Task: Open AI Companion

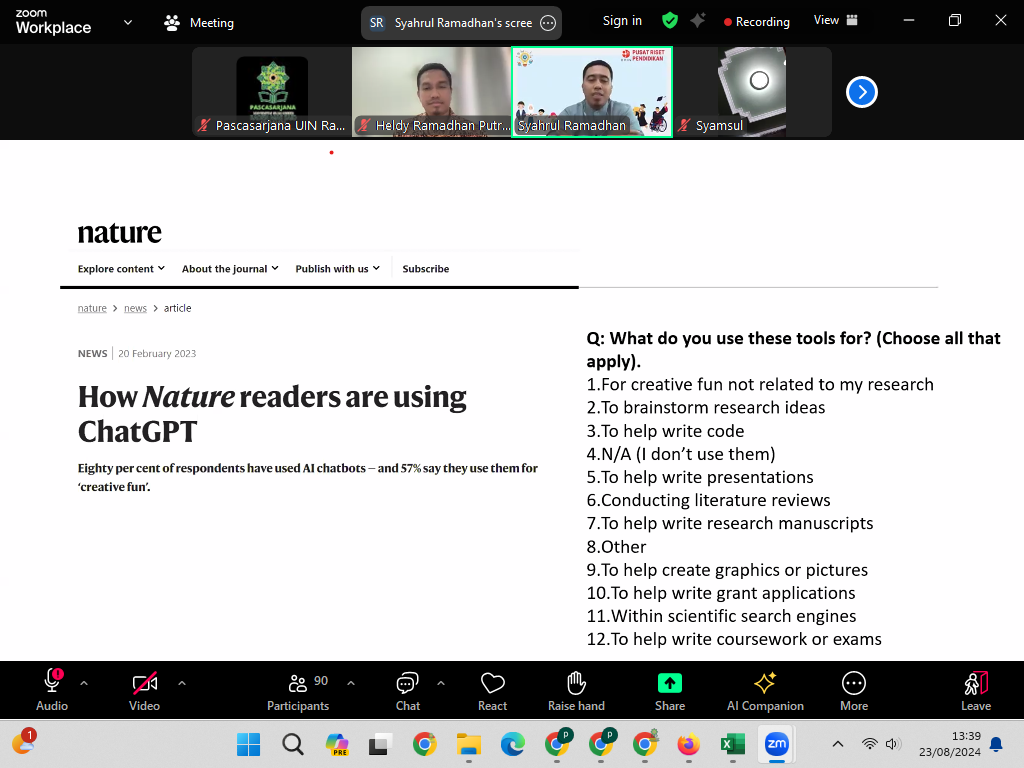Action: click(765, 690)
